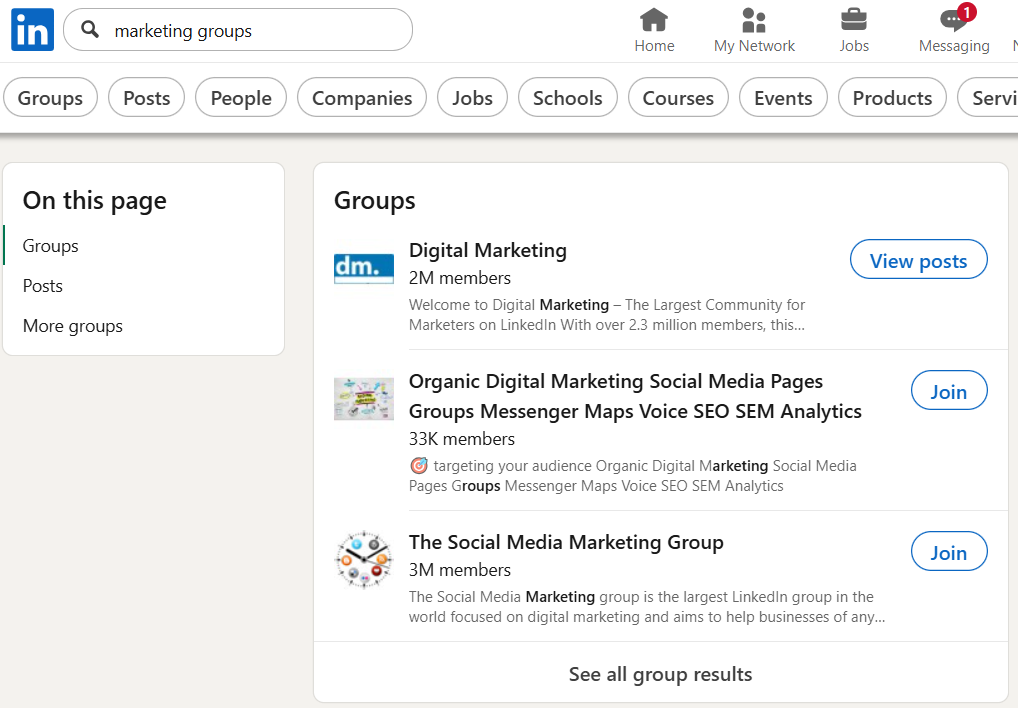
Task: Open Organic Digital Marketing Social Media Pages title
Action: pos(635,396)
